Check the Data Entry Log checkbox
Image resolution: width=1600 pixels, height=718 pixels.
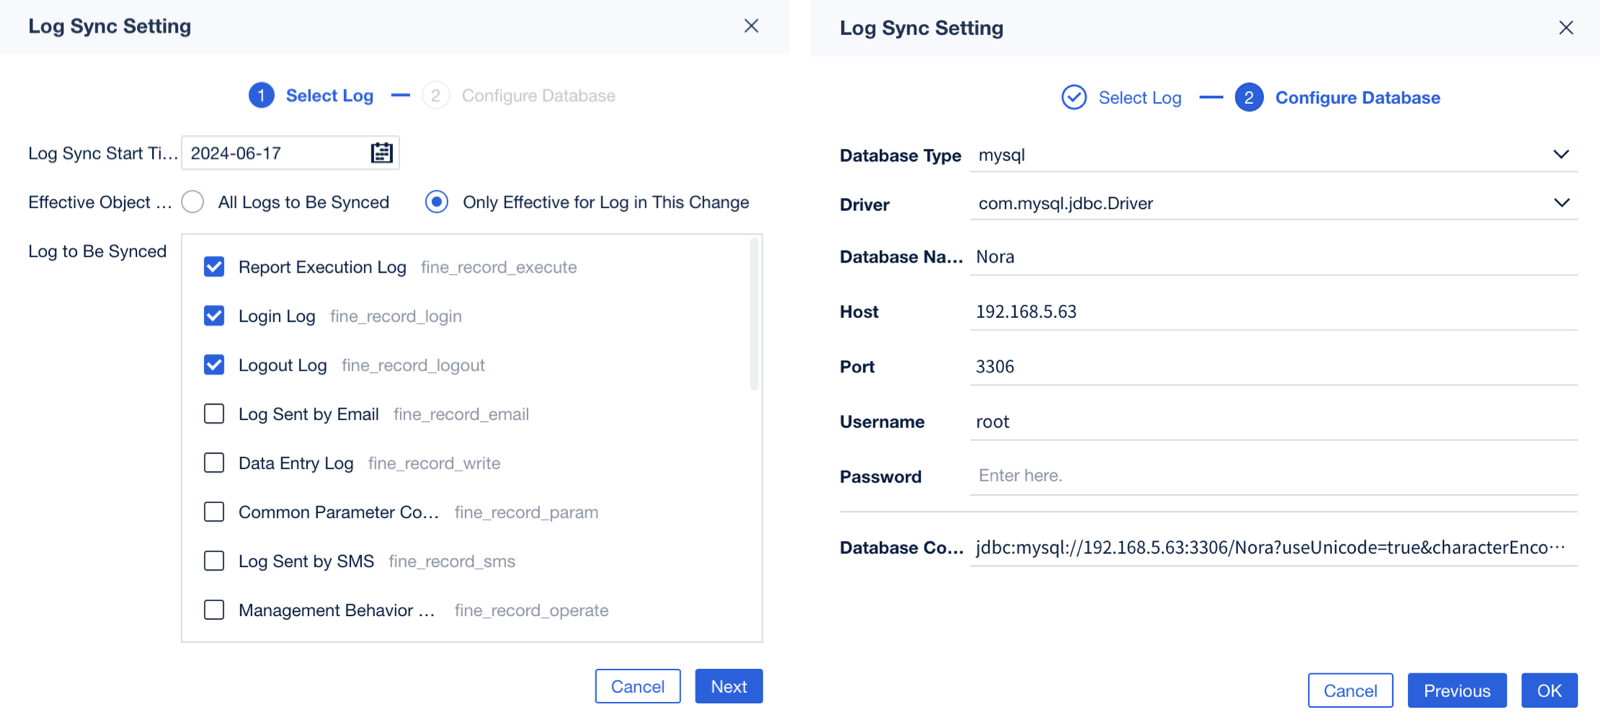tap(214, 463)
